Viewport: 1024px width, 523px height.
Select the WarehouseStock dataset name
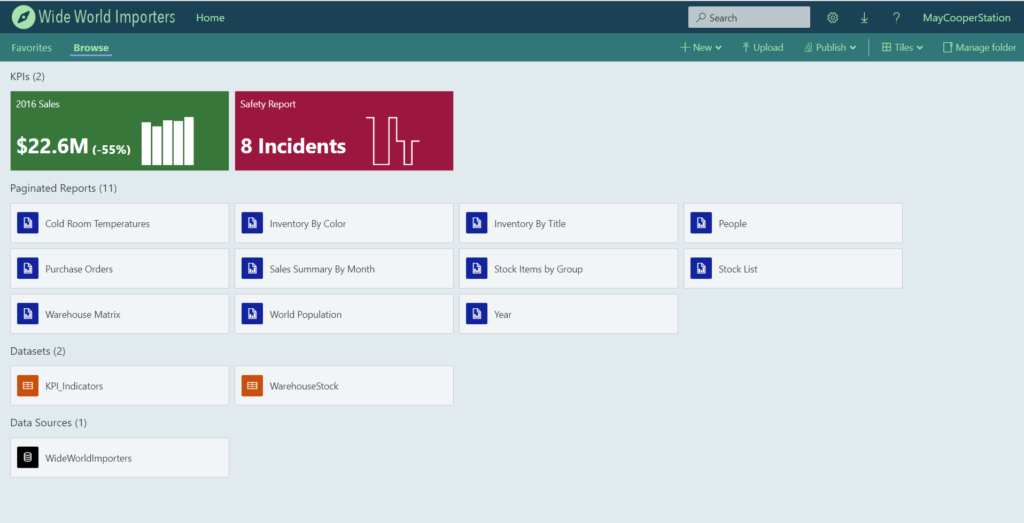point(304,386)
